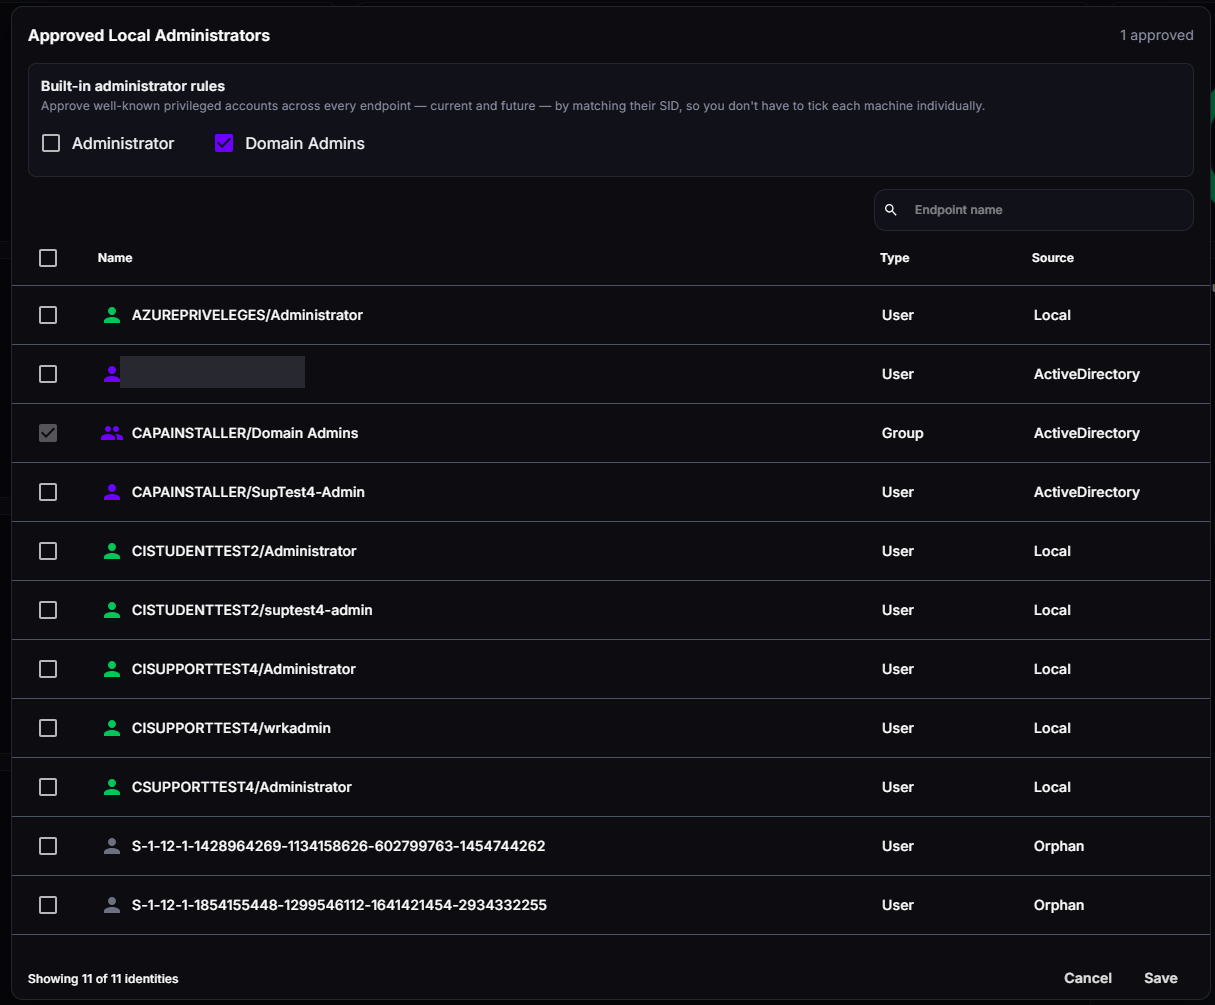Click user icon beside CISTUDENTTEST2/Administrator
1215x1005 pixels.
point(112,551)
